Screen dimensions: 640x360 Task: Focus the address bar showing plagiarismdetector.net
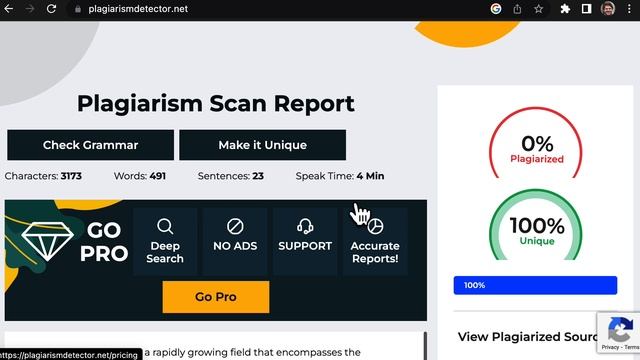coord(138,9)
